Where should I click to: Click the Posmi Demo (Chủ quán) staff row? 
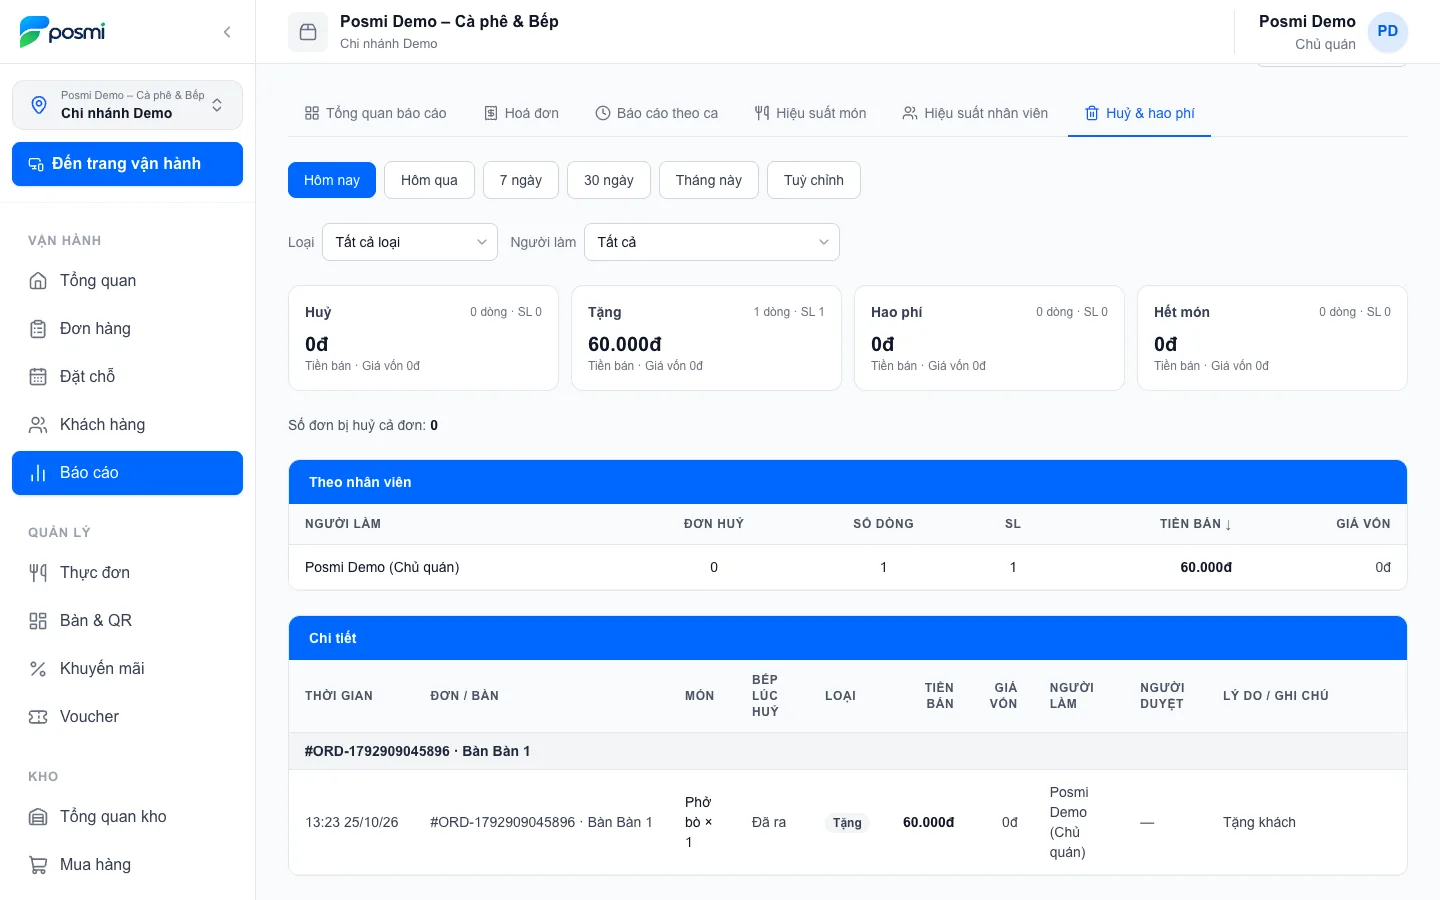[848, 567]
